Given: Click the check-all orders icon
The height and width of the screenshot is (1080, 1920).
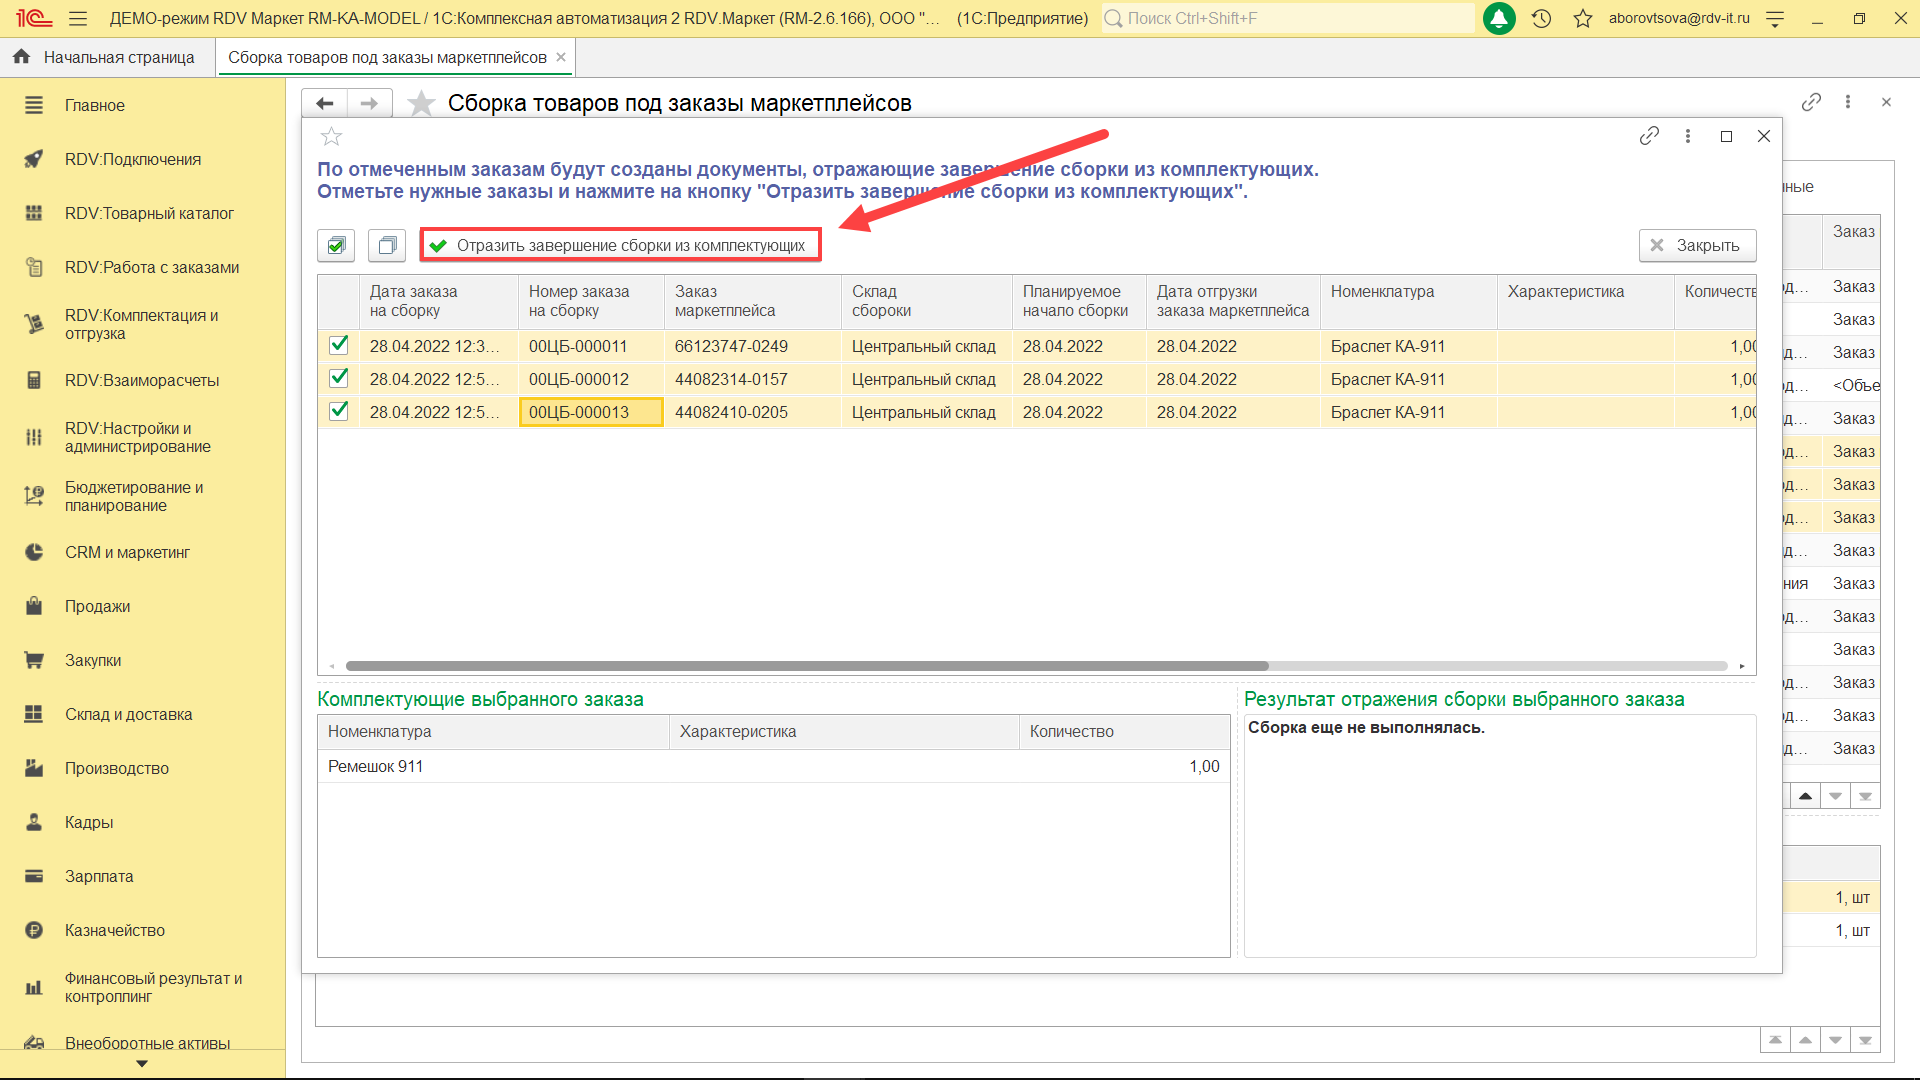Looking at the screenshot, I should (336, 245).
